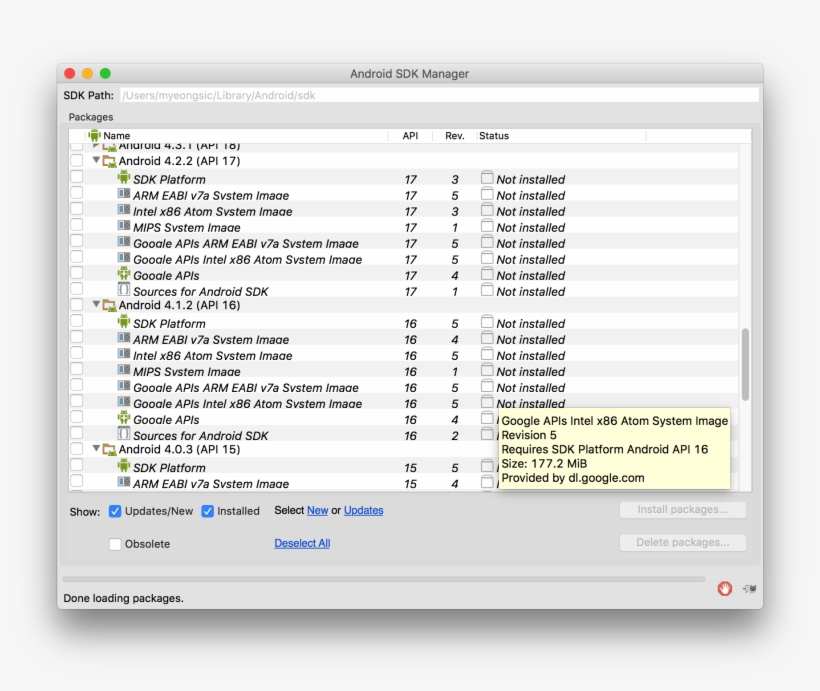Click Not installed status of API 16 SDK Platform
Viewport: 820px width, 691px height.
point(531,324)
